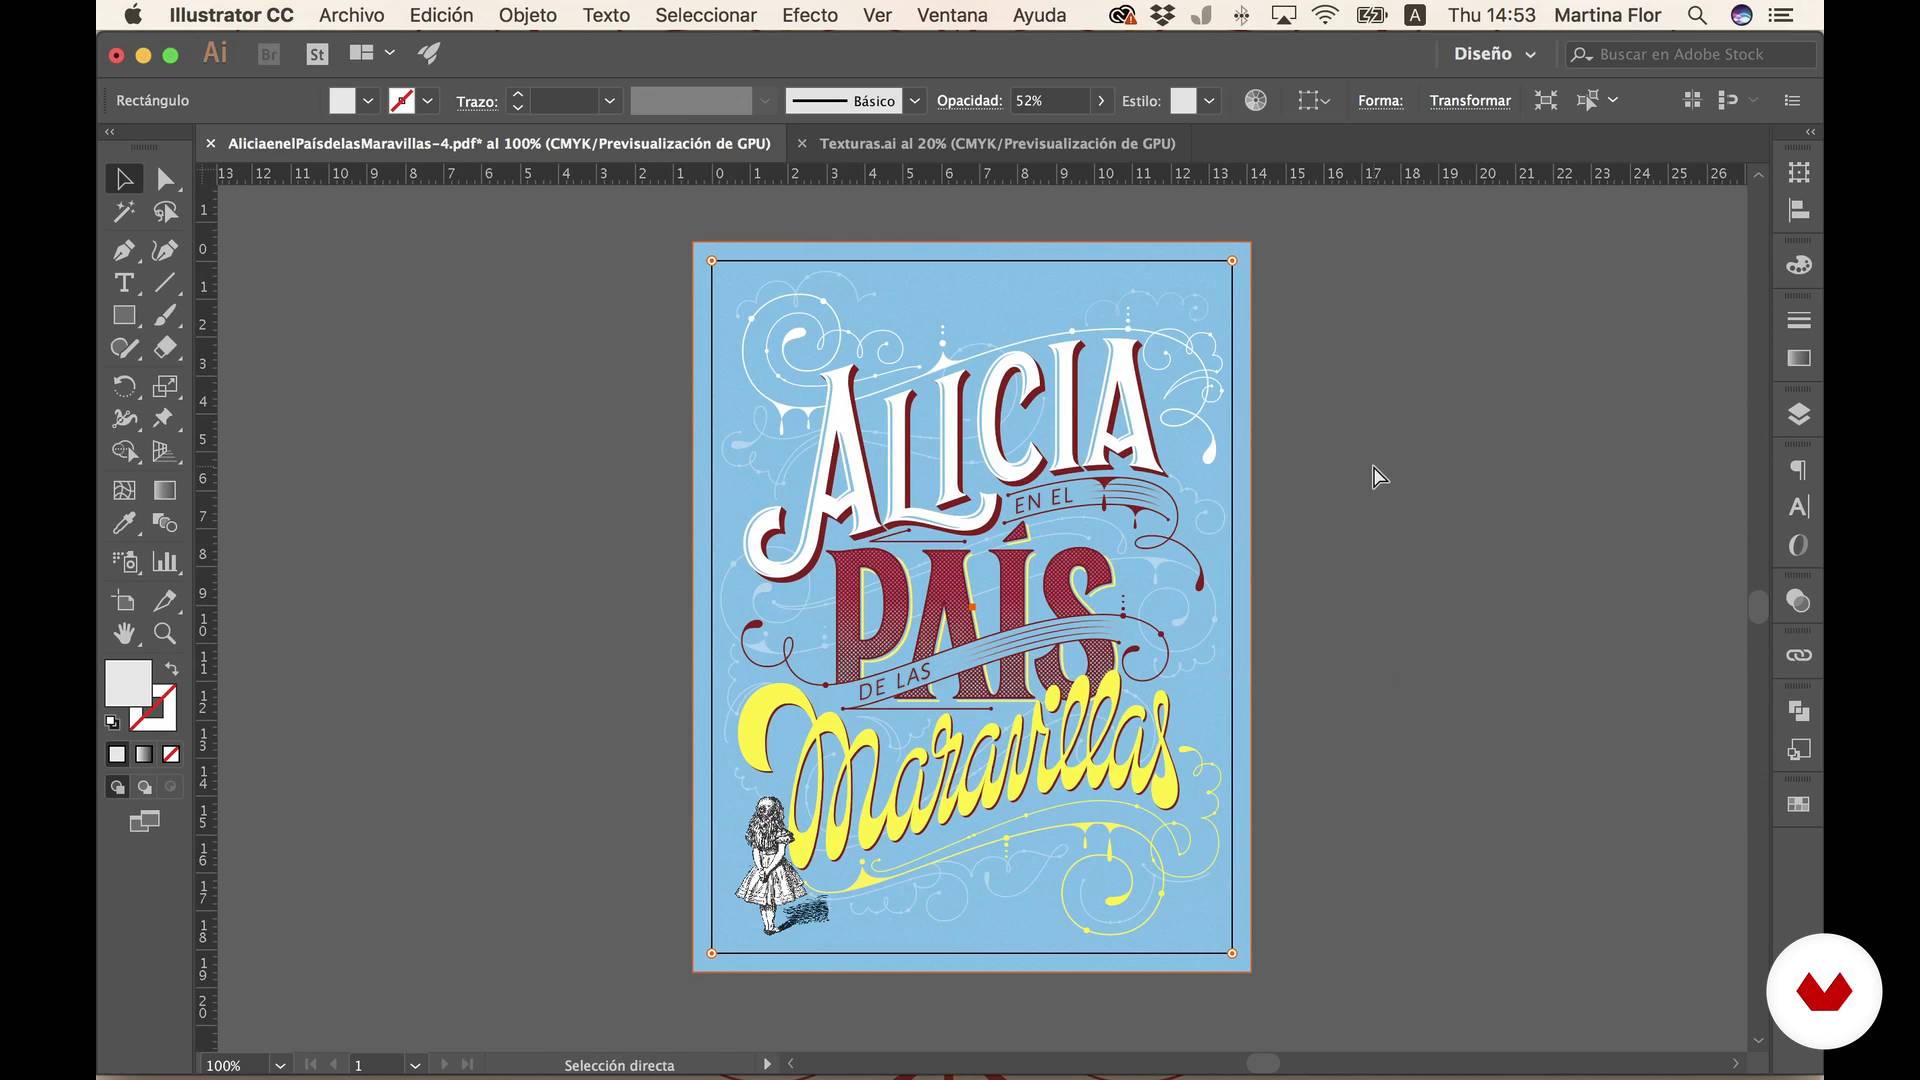Select the Direct Selection tool
Screen dimensions: 1920x1080
[x=165, y=180]
